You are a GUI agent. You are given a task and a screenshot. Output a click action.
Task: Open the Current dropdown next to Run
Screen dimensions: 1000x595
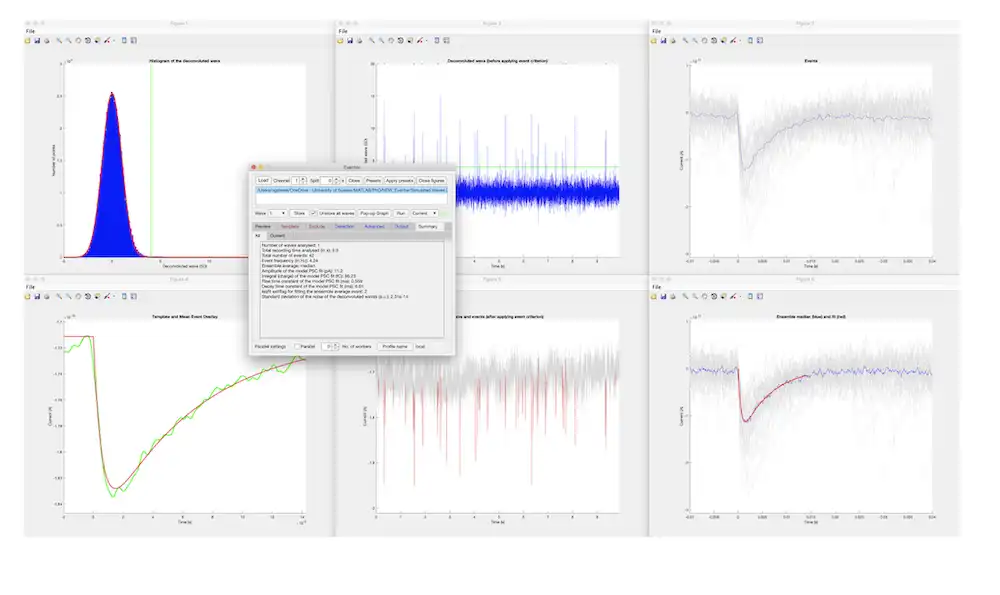(424, 213)
